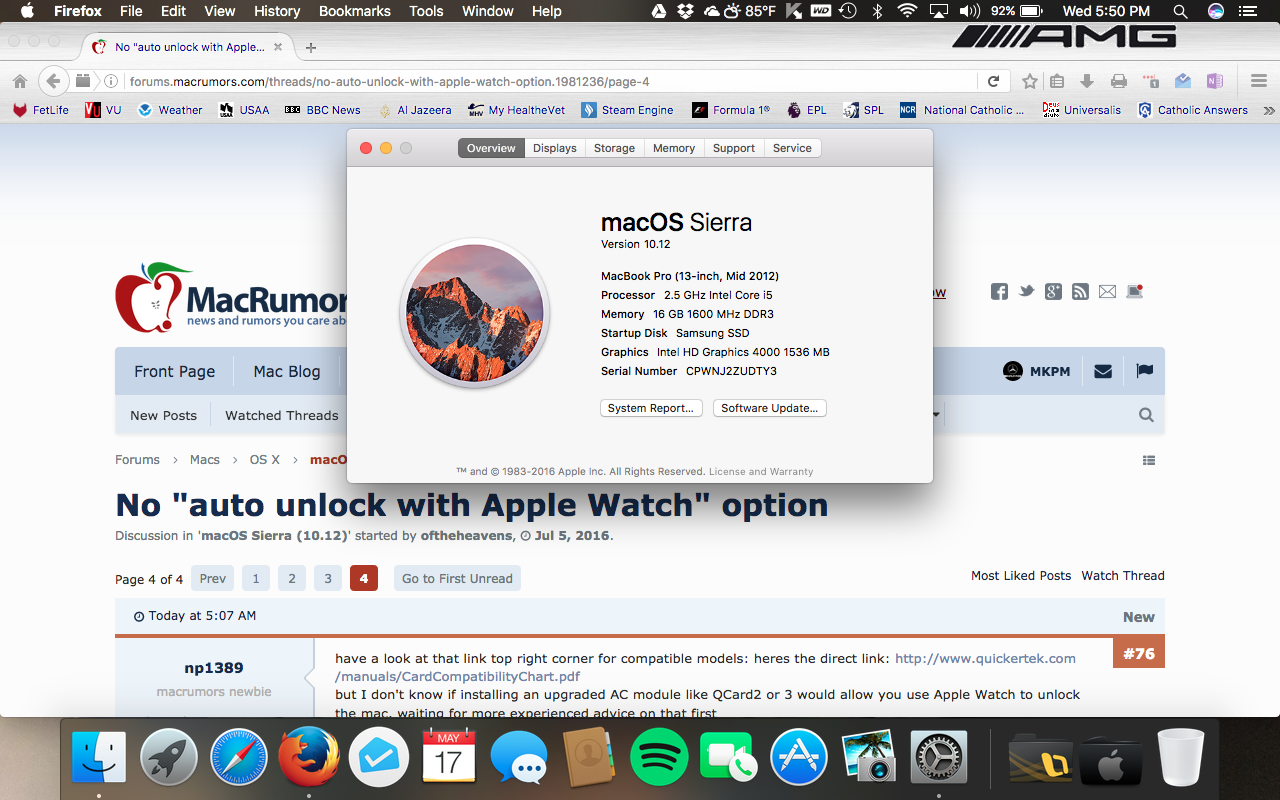Open MacRumors Facebook icon

coord(999,292)
